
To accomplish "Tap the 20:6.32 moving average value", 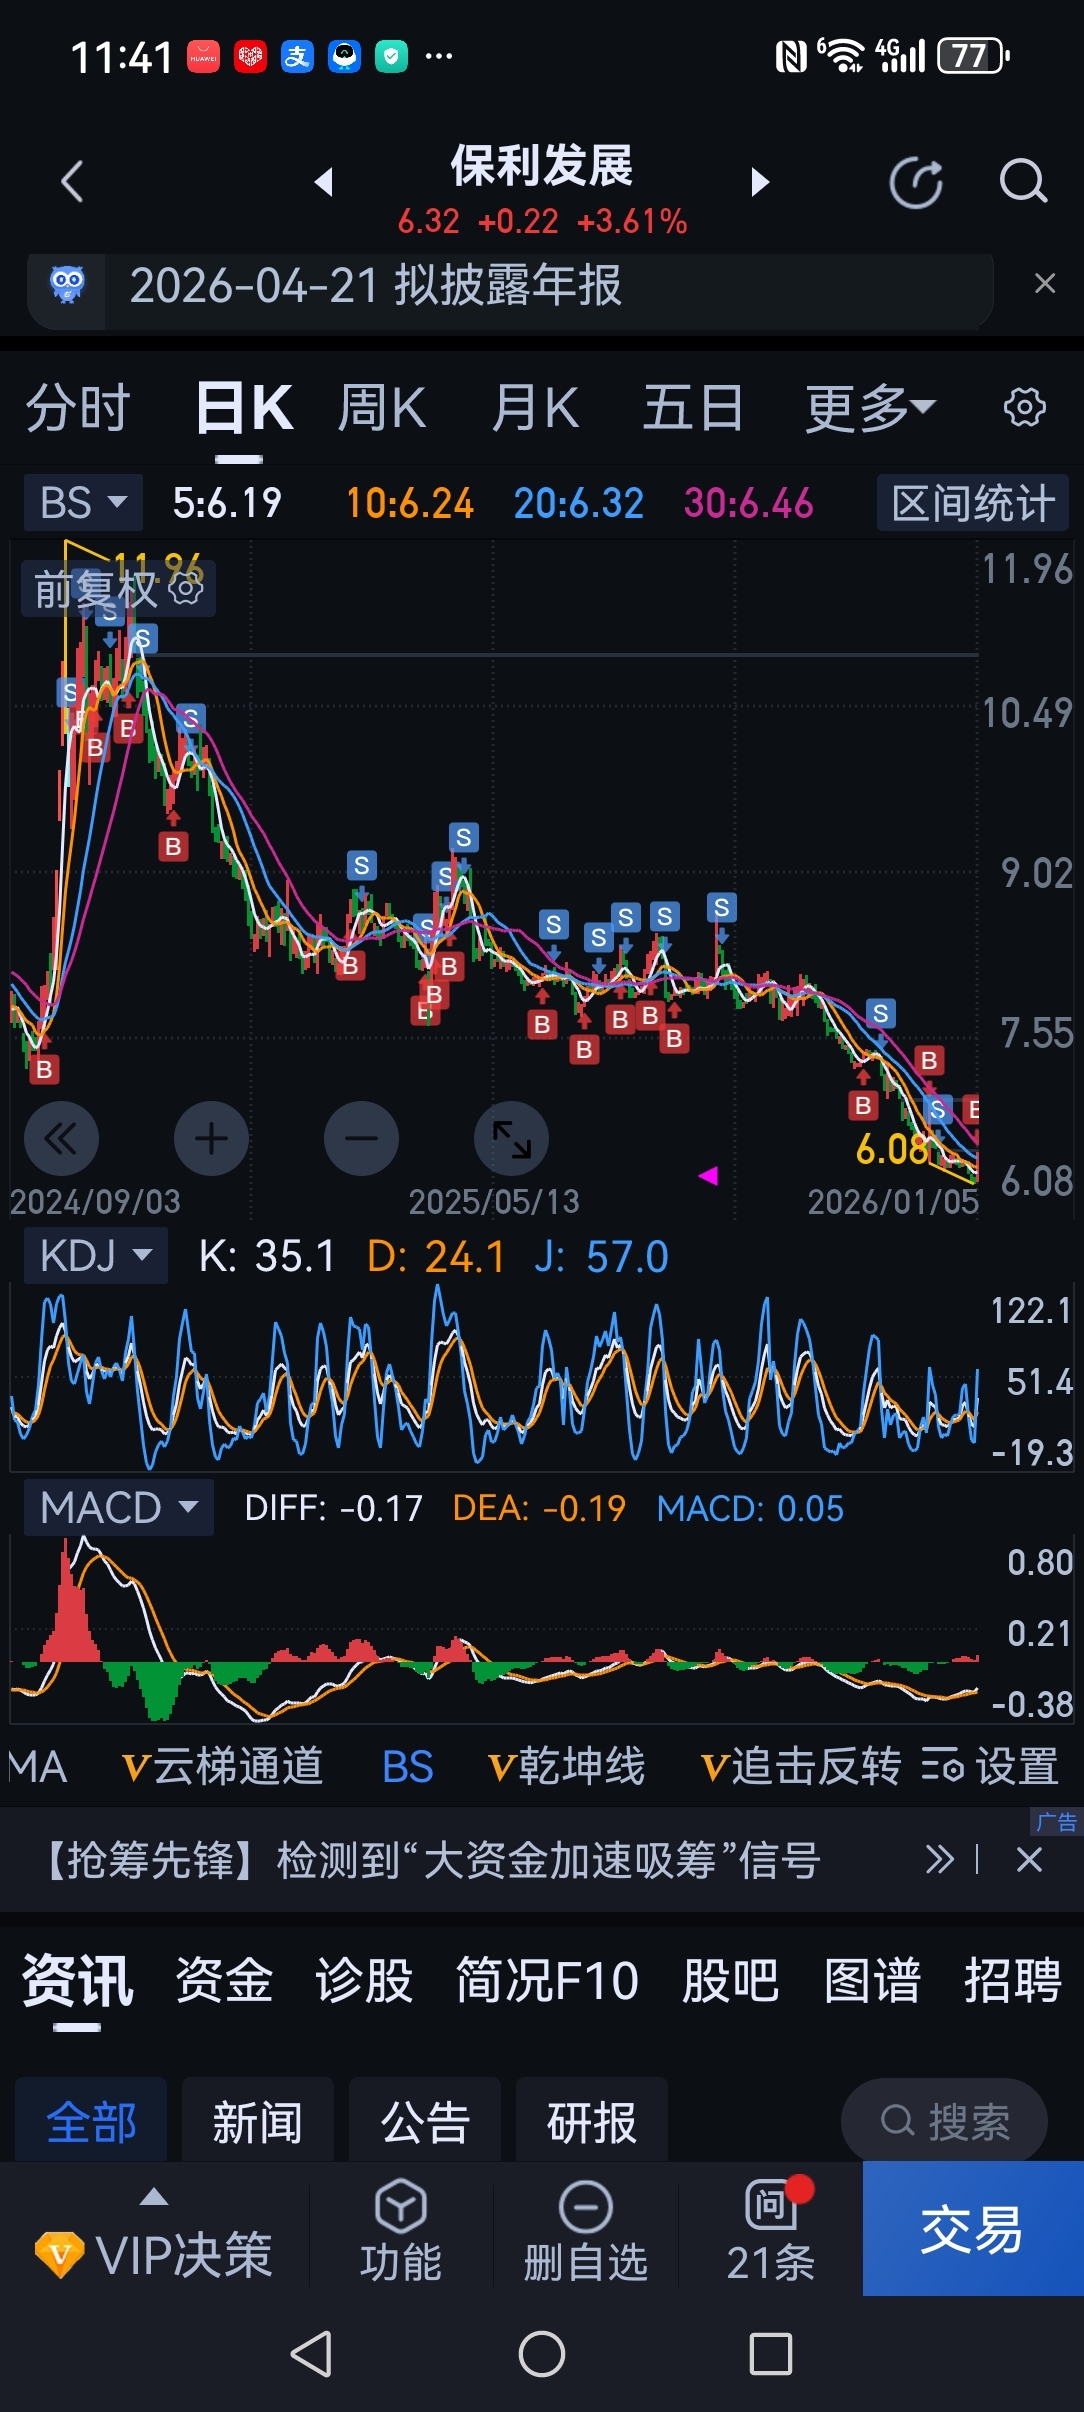I will pos(578,503).
